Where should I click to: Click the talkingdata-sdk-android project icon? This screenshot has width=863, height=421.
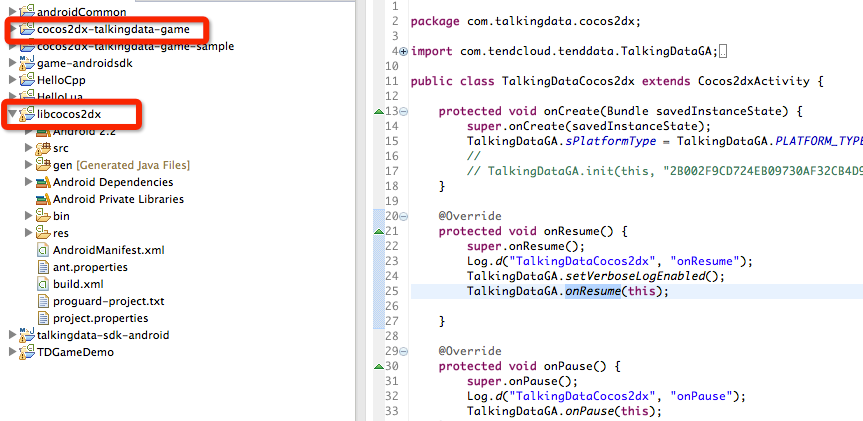(27, 335)
